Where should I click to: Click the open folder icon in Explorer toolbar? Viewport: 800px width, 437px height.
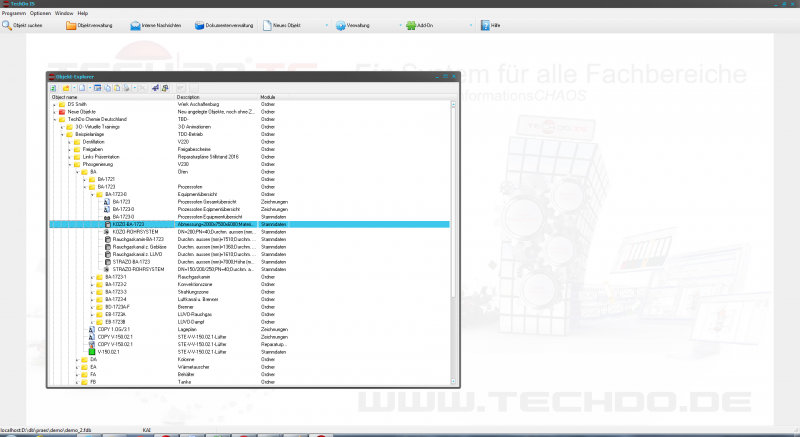click(66, 88)
